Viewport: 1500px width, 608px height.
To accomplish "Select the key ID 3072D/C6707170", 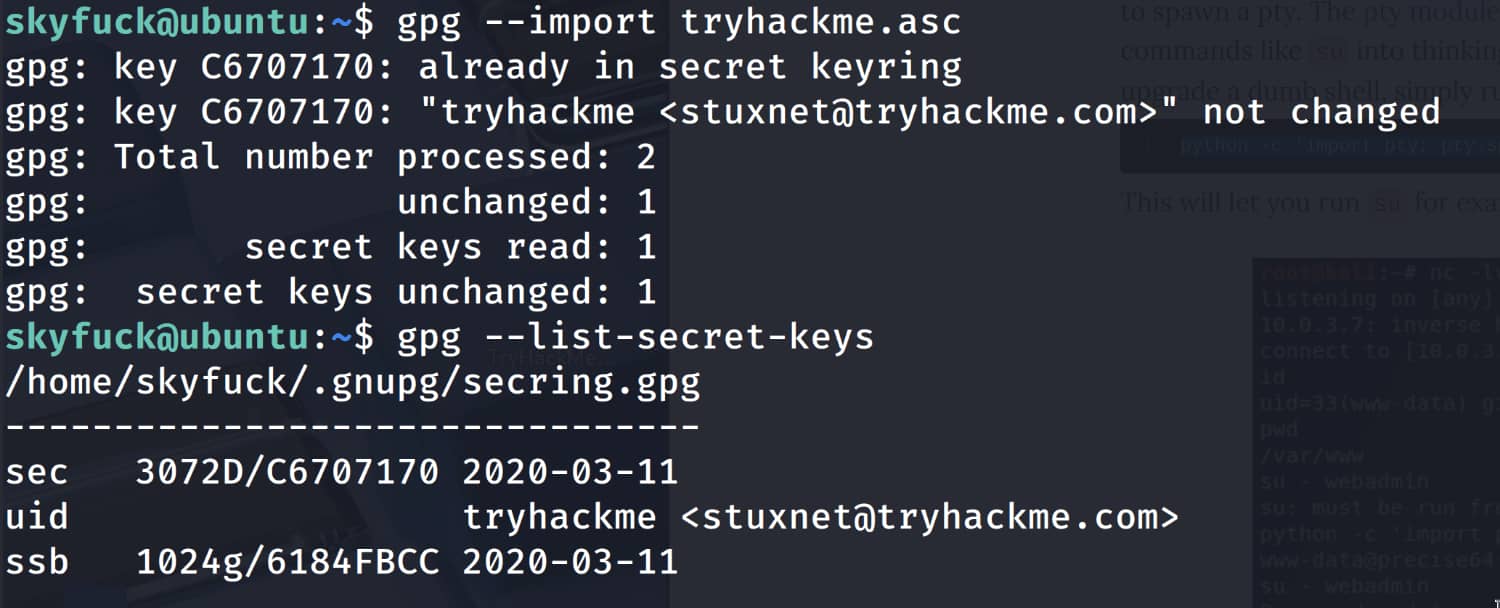I will coord(287,472).
